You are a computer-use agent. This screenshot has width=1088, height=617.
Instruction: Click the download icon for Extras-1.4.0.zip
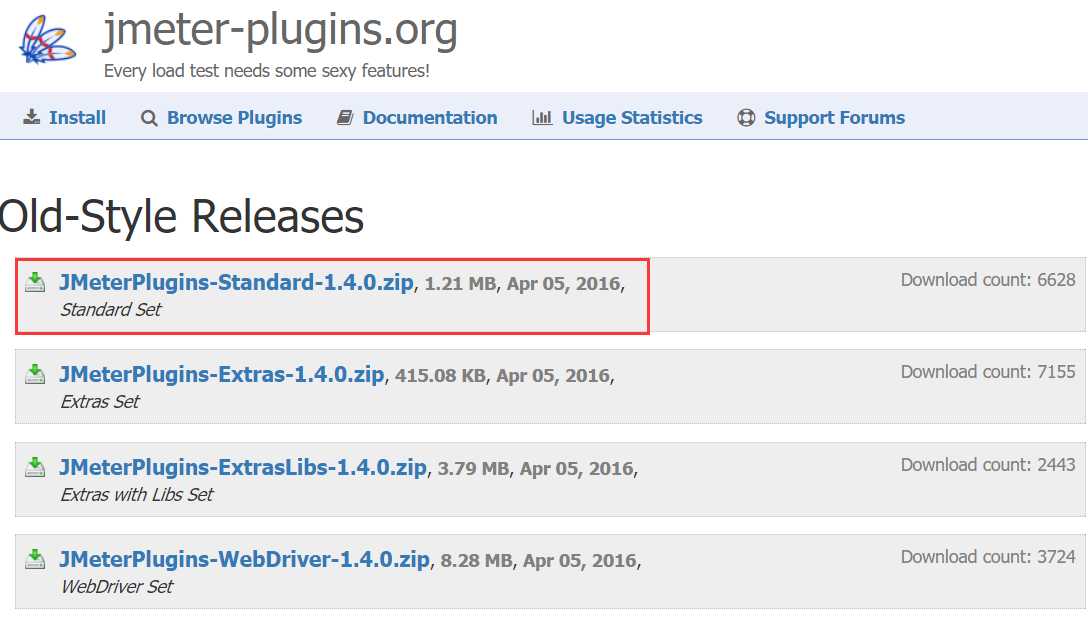35,373
